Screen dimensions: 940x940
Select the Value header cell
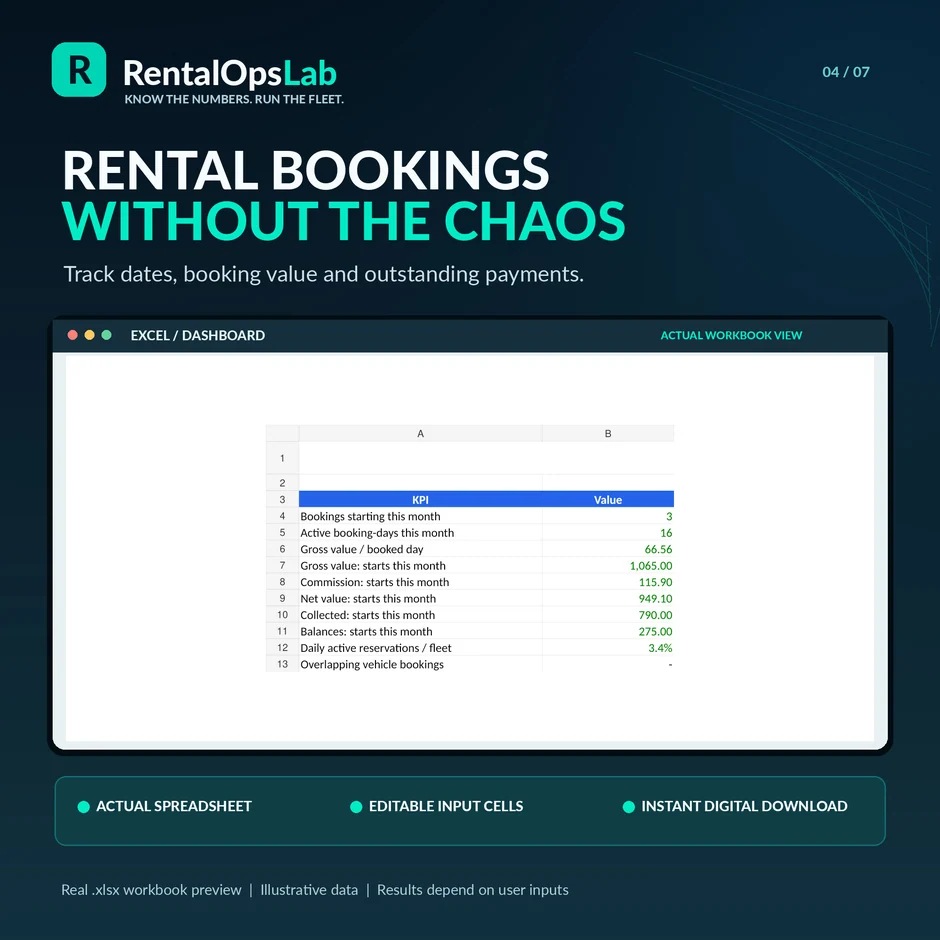coord(608,499)
